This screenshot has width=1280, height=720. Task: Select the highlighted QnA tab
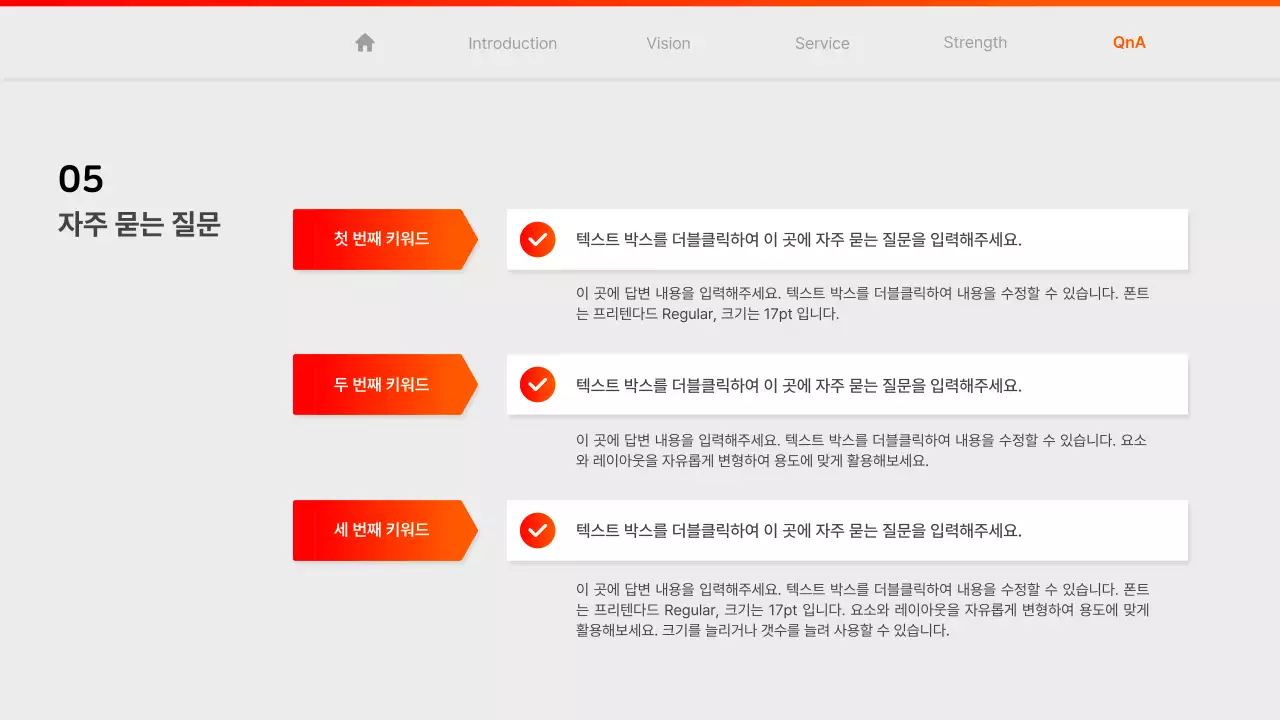[1128, 42]
